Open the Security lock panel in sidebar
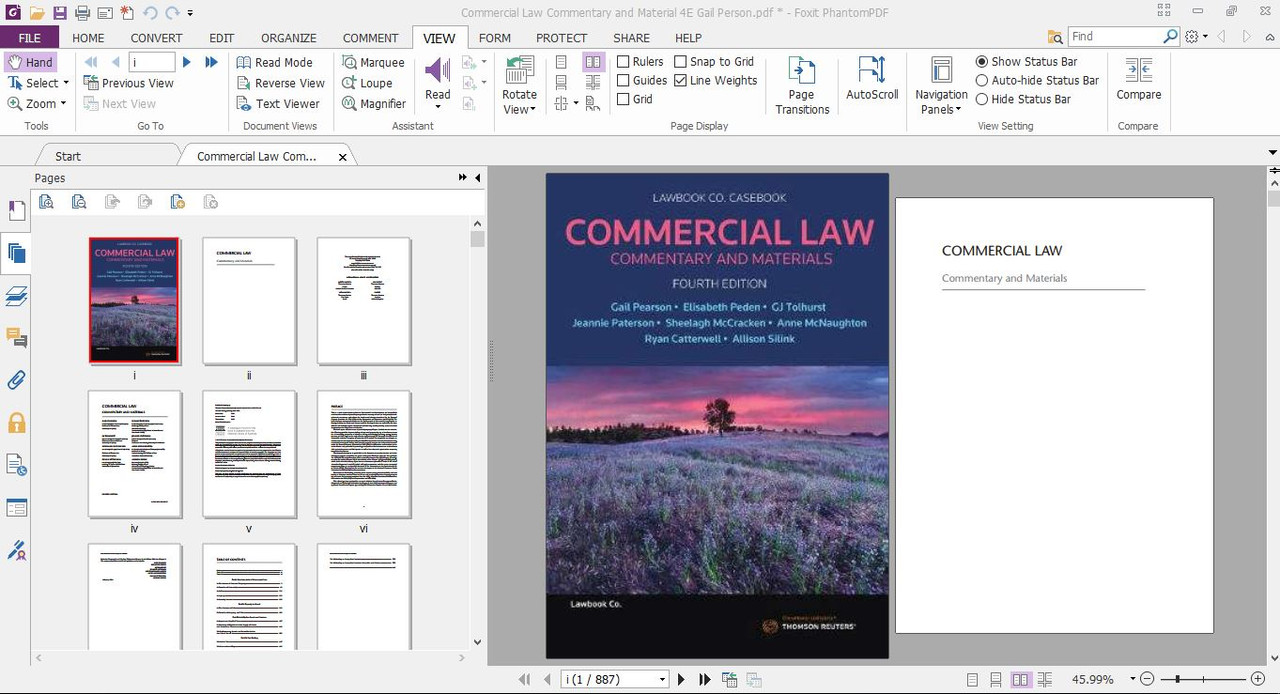The height and width of the screenshot is (694, 1280). pos(16,423)
